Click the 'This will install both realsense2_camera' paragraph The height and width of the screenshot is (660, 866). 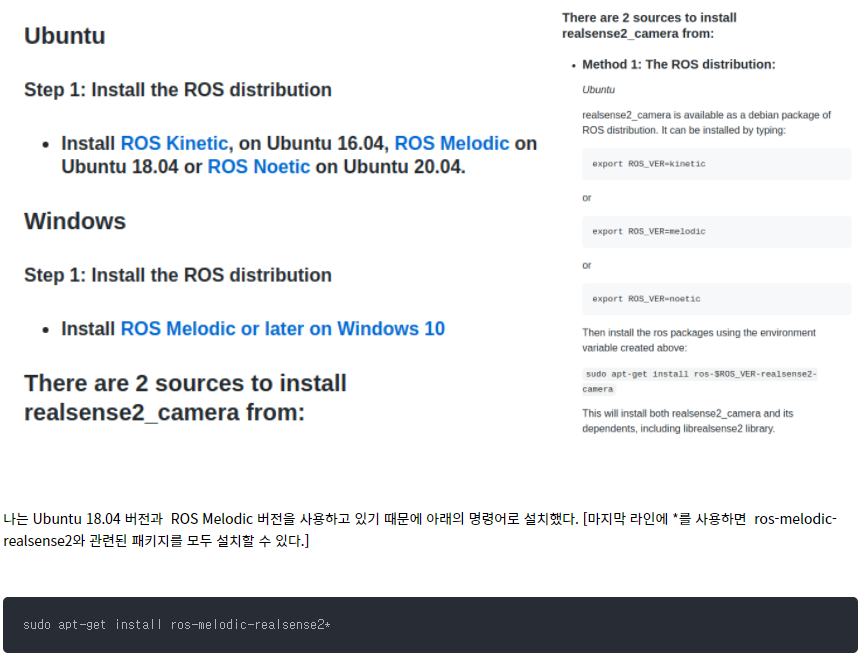coord(688,421)
